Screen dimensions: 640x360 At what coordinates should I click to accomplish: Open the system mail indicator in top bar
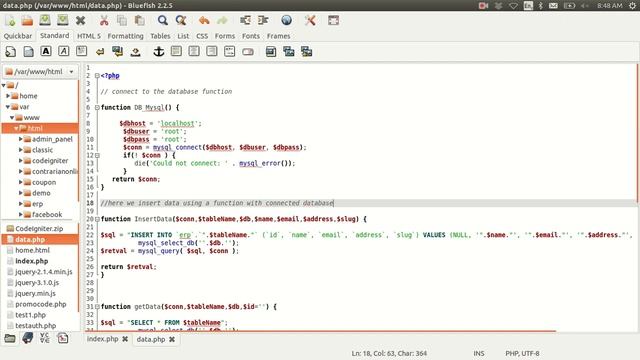tap(553, 6)
